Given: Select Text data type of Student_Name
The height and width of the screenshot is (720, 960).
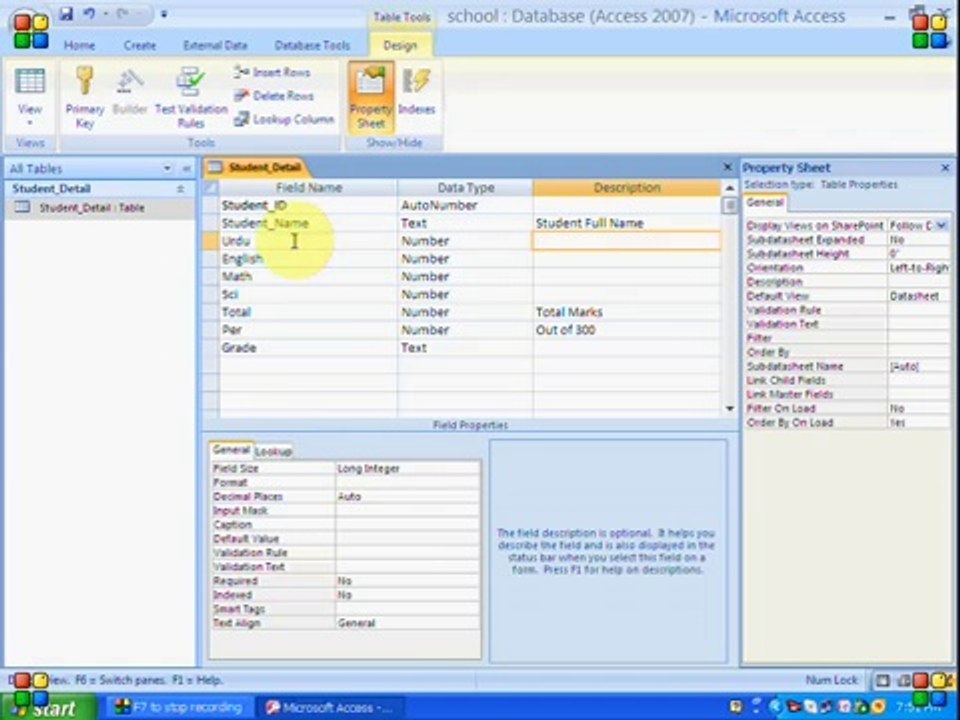Looking at the screenshot, I should point(465,223).
